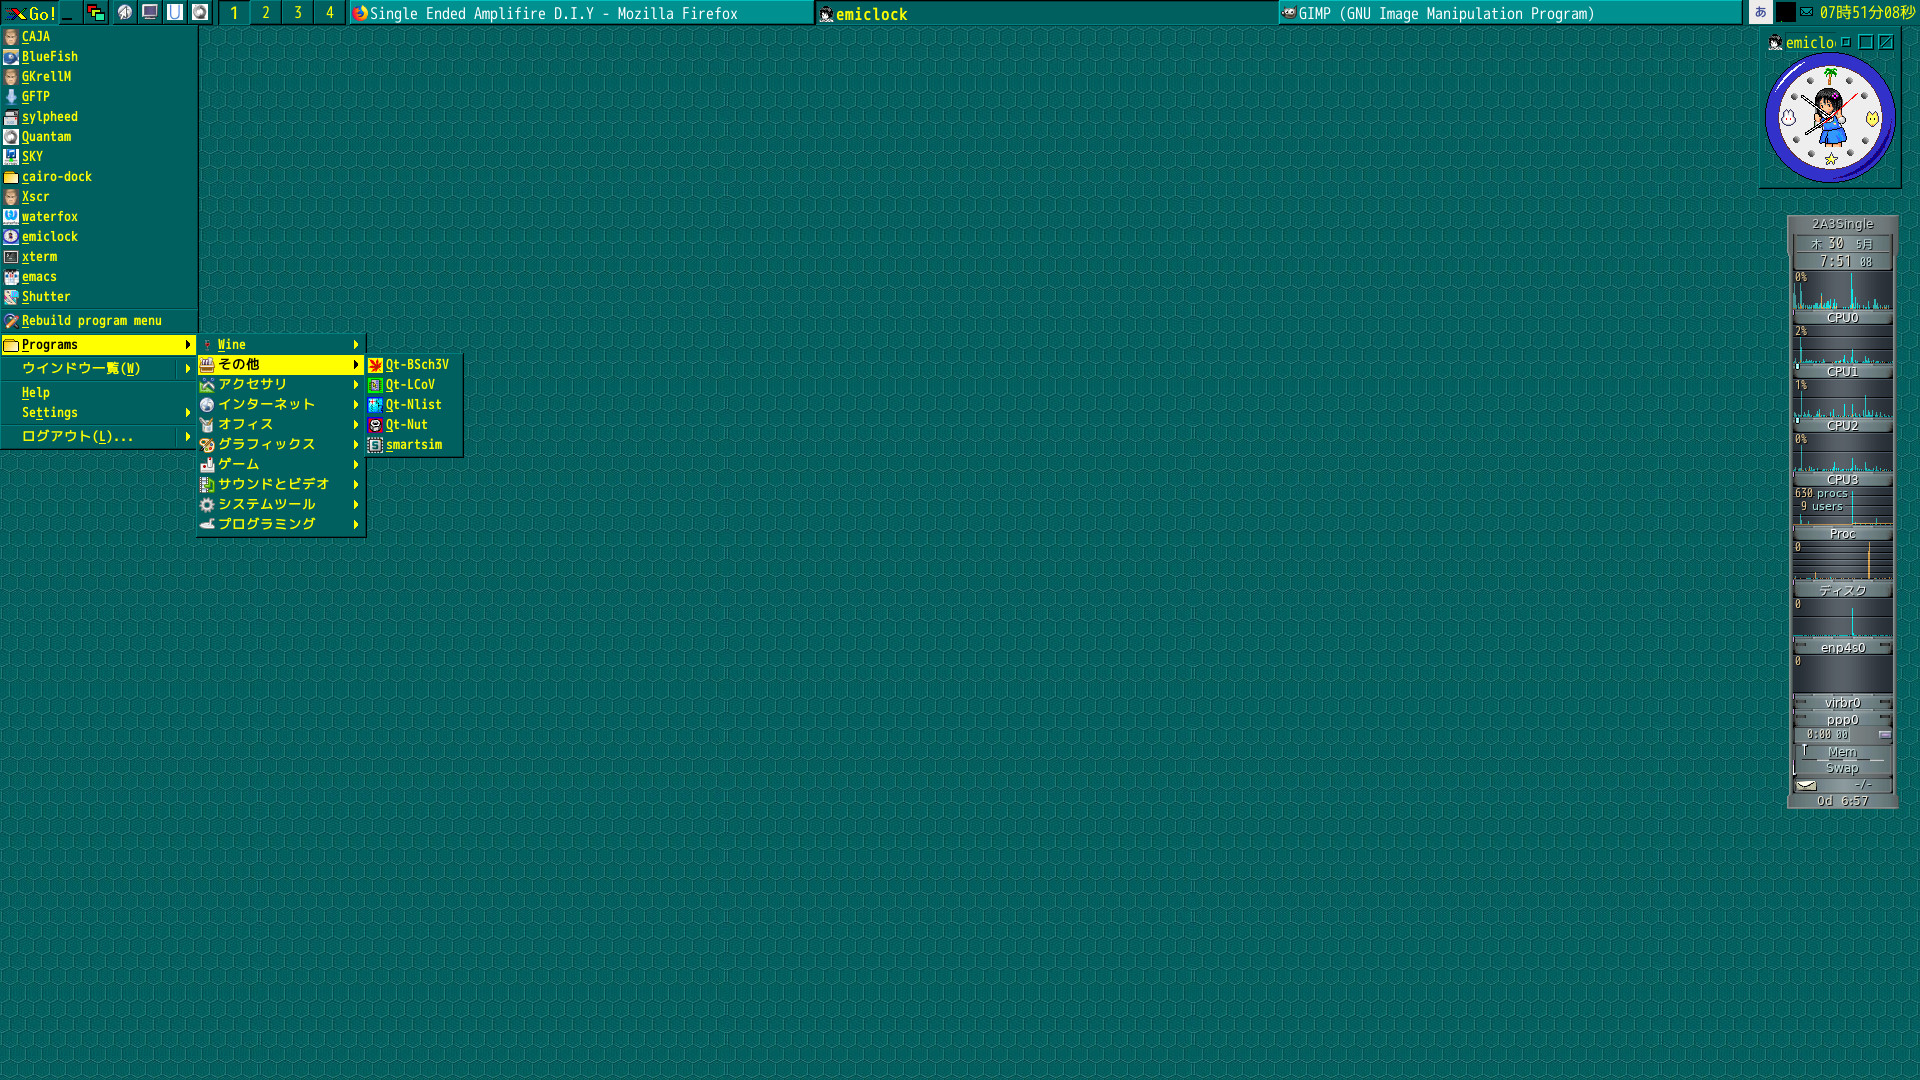Click the emiclock analog clock face
Screen dimensions: 1920x1080
coord(1830,118)
